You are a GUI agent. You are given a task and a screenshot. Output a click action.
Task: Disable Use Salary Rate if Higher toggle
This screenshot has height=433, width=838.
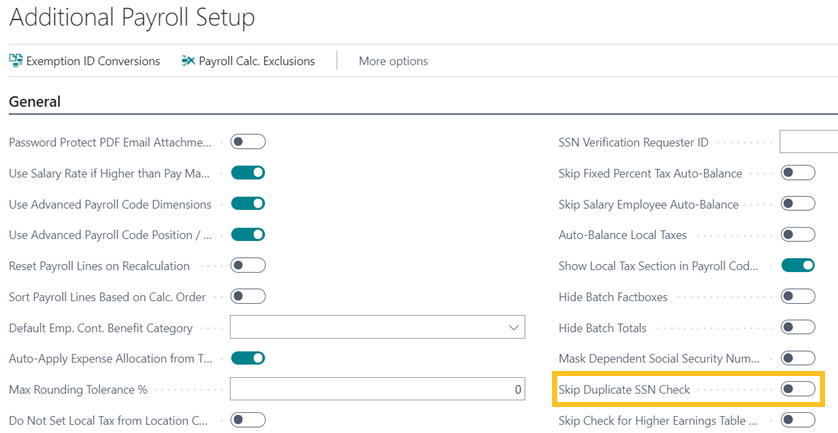coord(248,173)
